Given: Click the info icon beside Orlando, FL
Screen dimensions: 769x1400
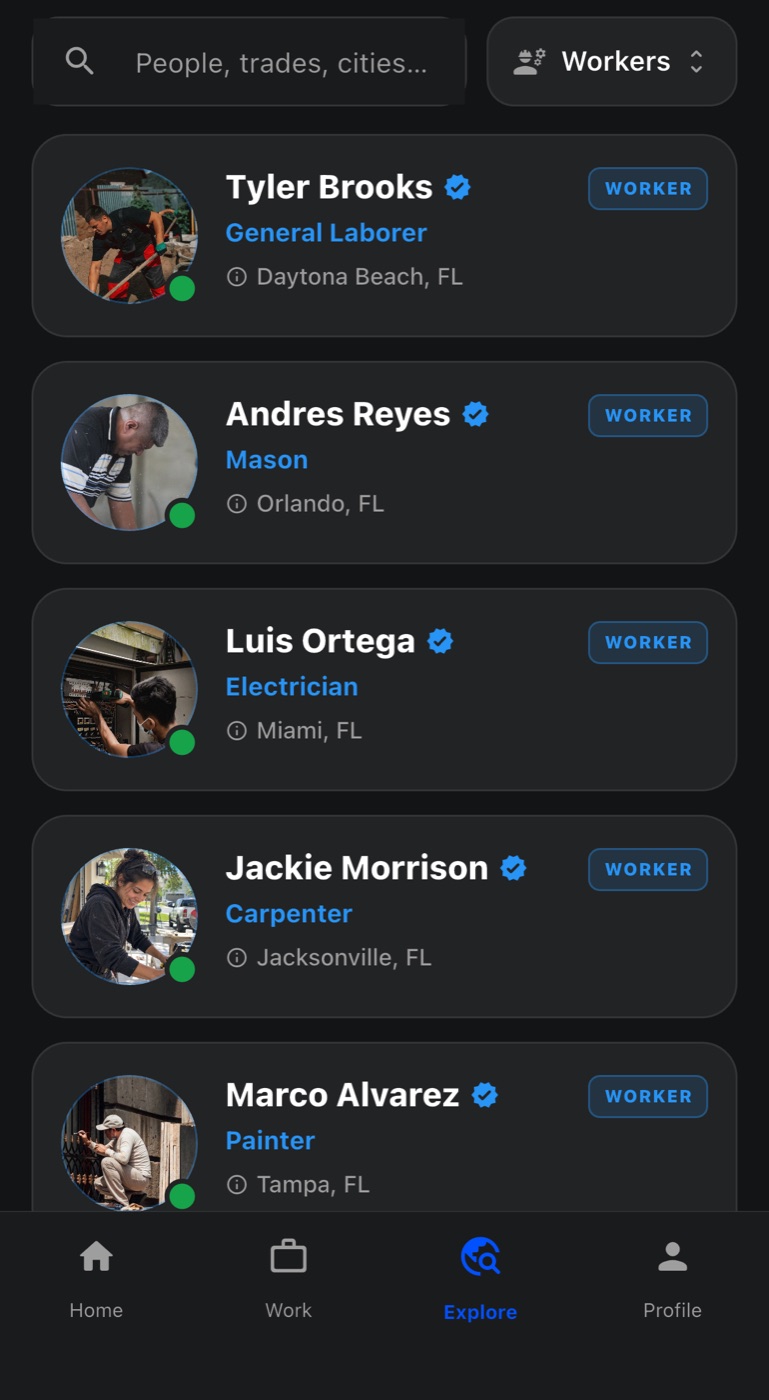Looking at the screenshot, I should pyautogui.click(x=237, y=504).
